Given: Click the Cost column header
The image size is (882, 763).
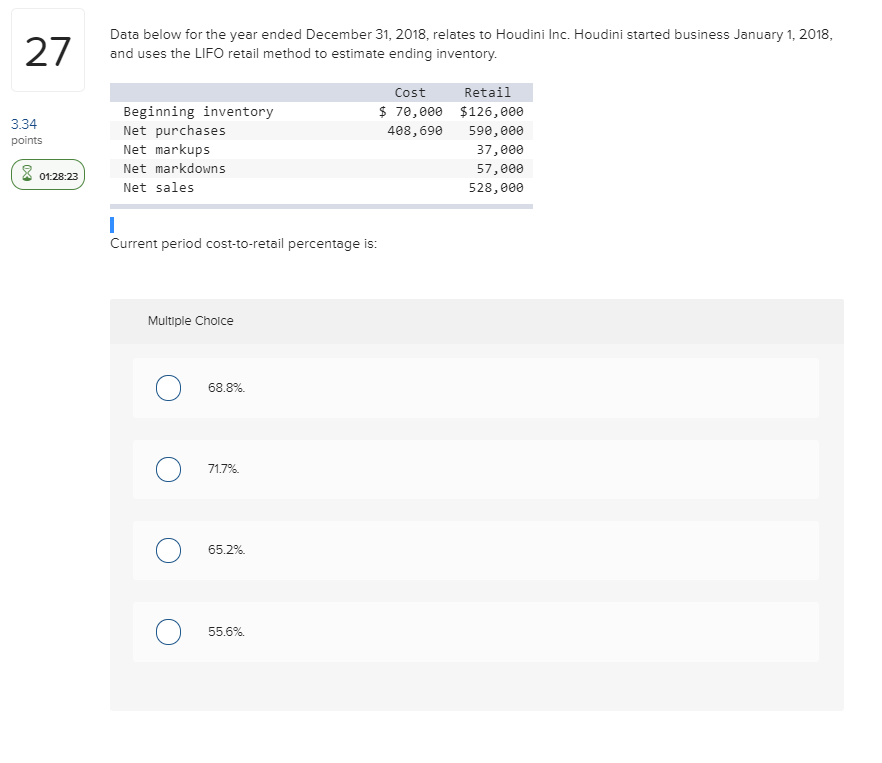Looking at the screenshot, I should coord(410,93).
